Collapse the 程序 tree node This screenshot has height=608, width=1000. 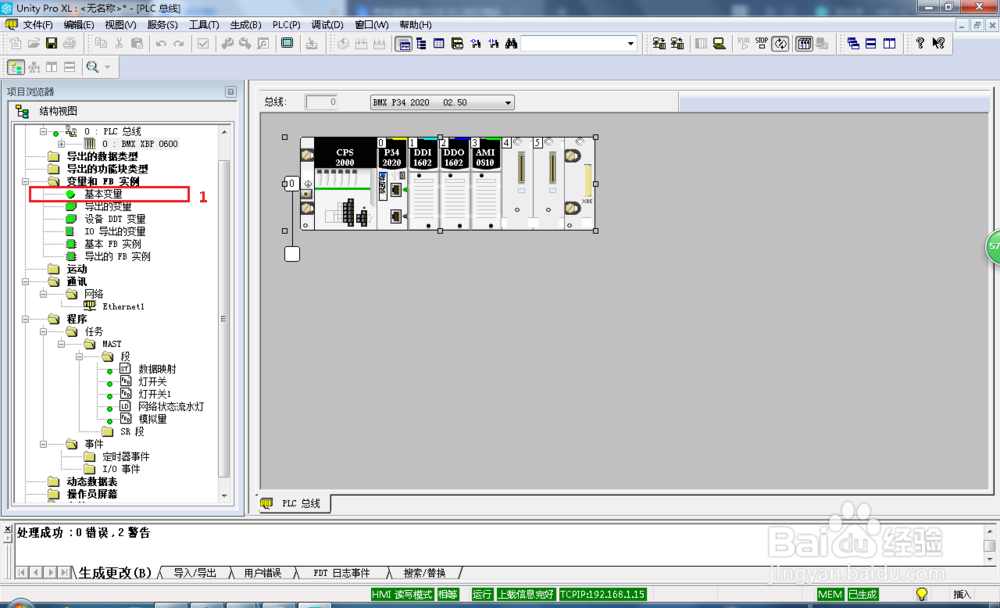click(x=26, y=319)
